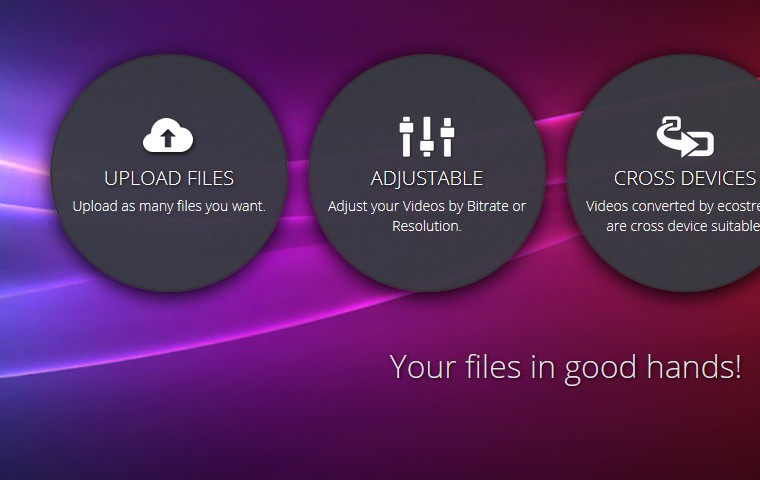Select the ADJUSTABLE heading
This screenshot has width=760, height=480.
tap(427, 179)
